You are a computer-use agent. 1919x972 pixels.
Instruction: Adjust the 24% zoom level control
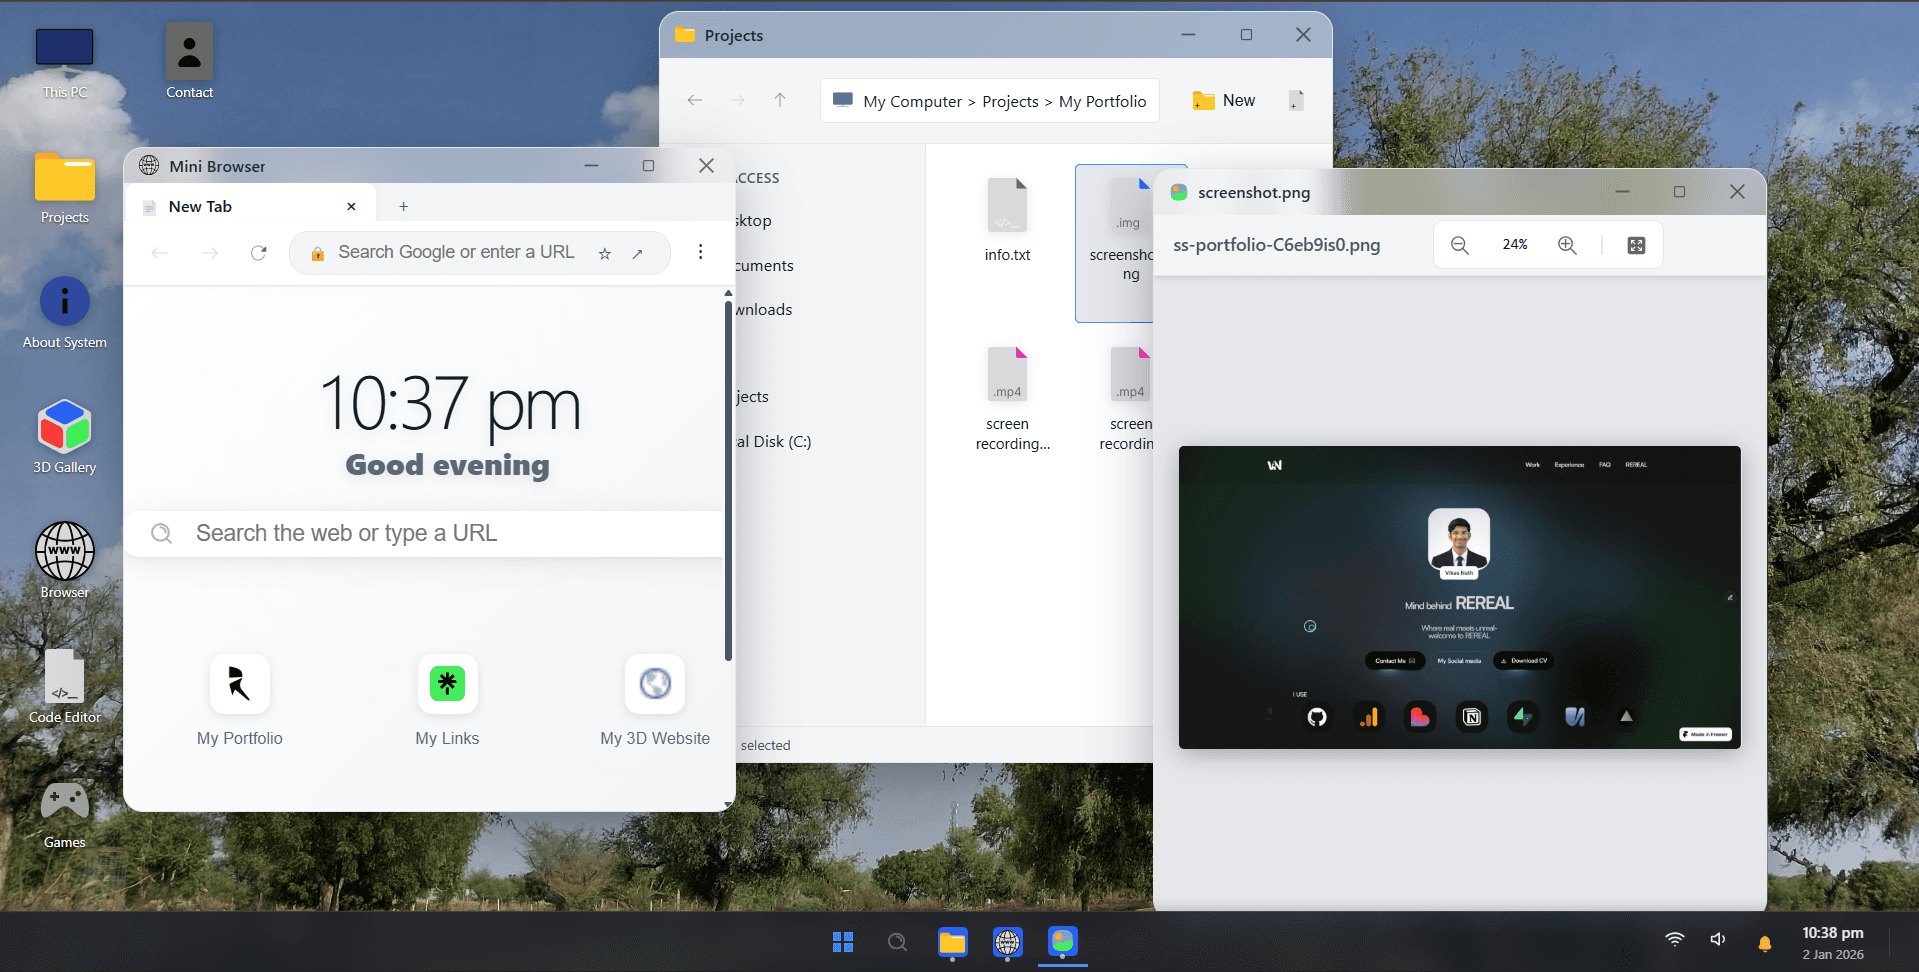coord(1514,244)
